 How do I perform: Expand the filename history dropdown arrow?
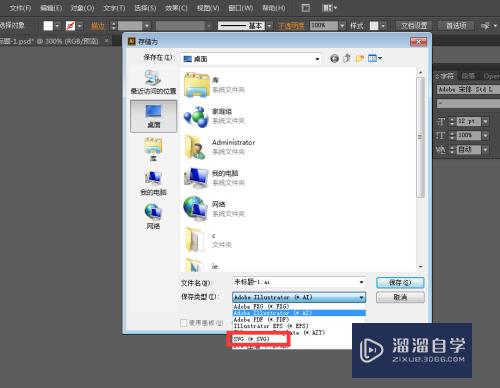361,282
